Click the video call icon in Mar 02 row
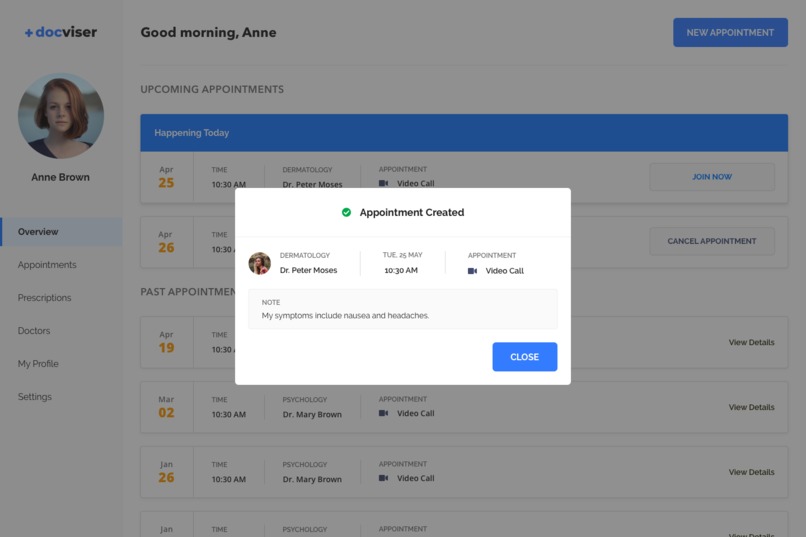Image resolution: width=806 pixels, height=537 pixels. (x=383, y=413)
